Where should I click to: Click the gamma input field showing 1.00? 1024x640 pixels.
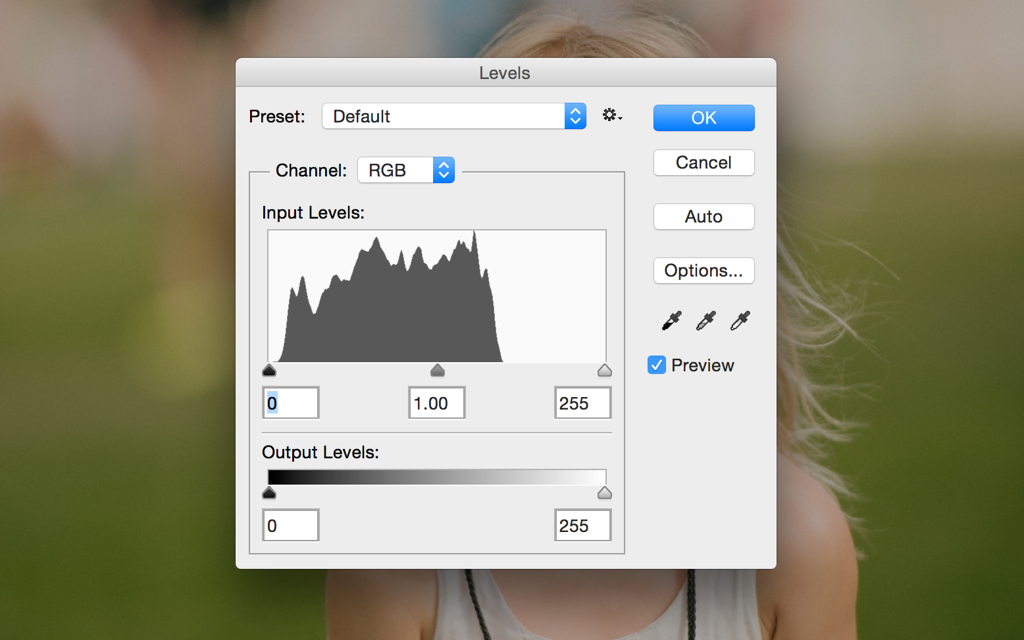437,403
